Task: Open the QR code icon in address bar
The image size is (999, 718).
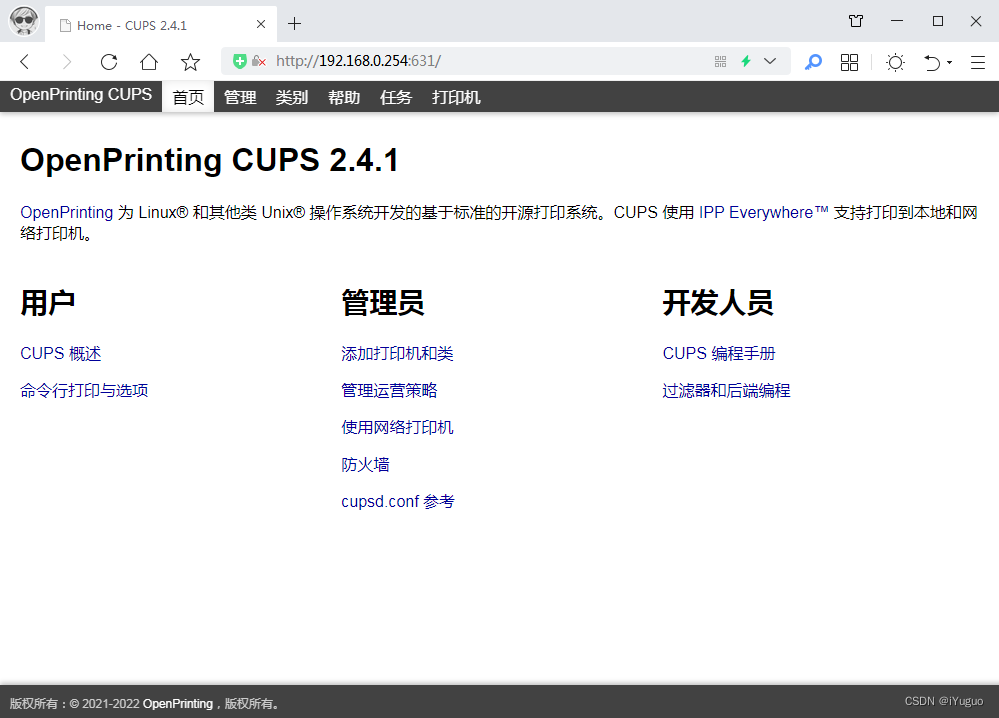Action: pyautogui.click(x=720, y=61)
